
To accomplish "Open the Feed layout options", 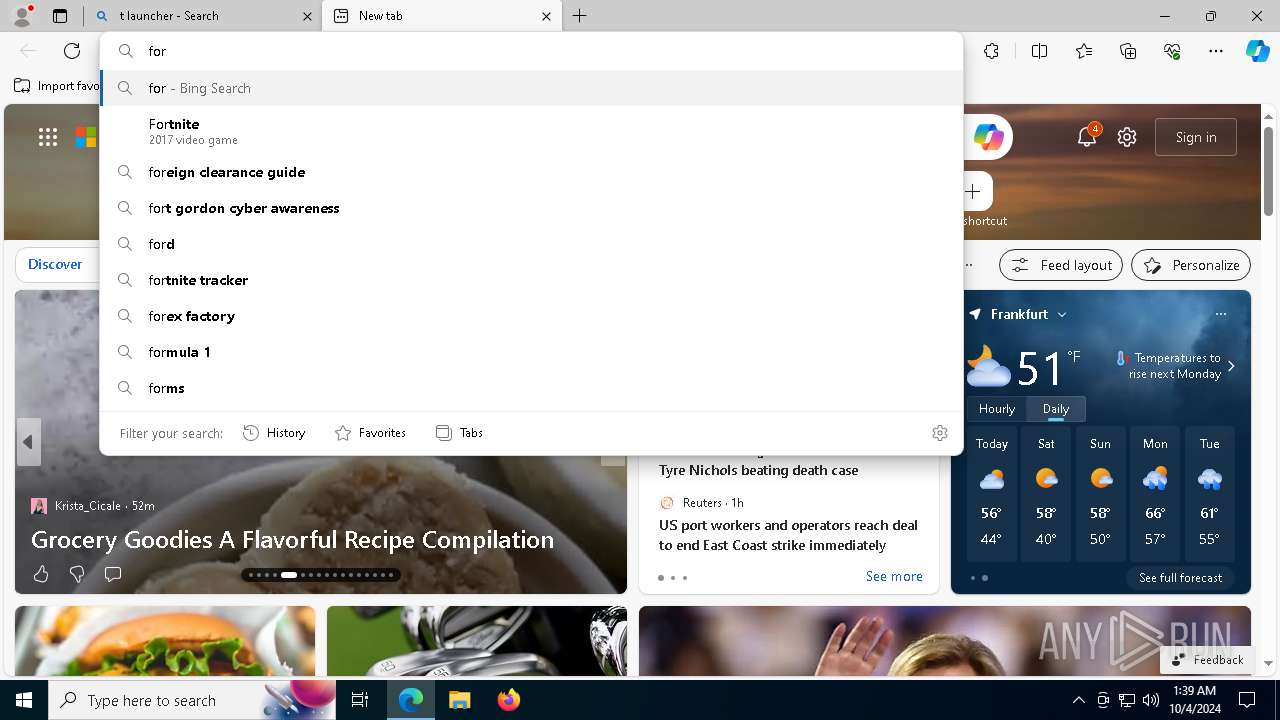I will [1061, 265].
